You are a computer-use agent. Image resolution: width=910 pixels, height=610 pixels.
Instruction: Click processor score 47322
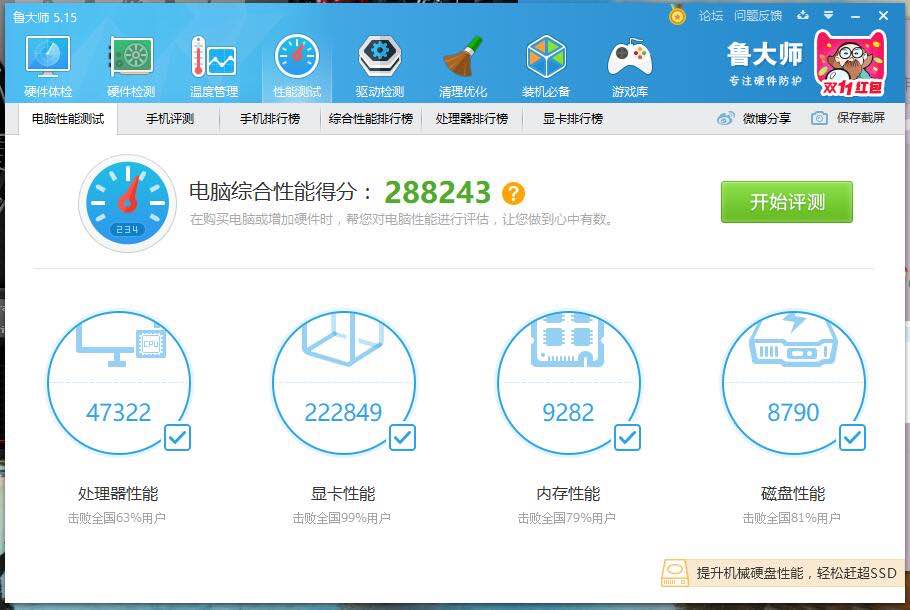pos(118,413)
